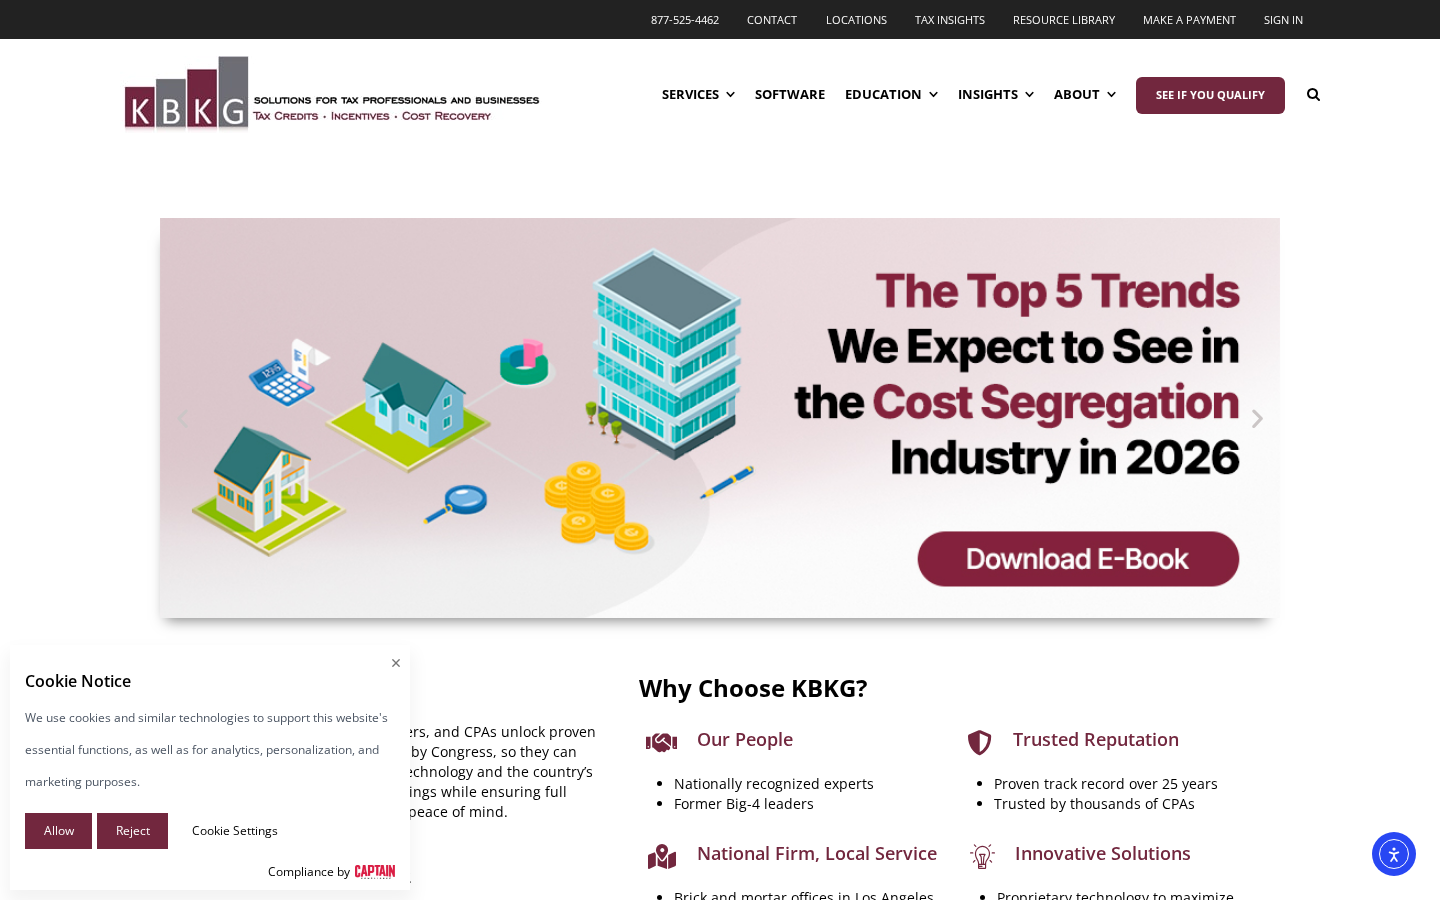1440x900 pixels.
Task: Click the Download E-Book banner button
Action: (x=1077, y=559)
